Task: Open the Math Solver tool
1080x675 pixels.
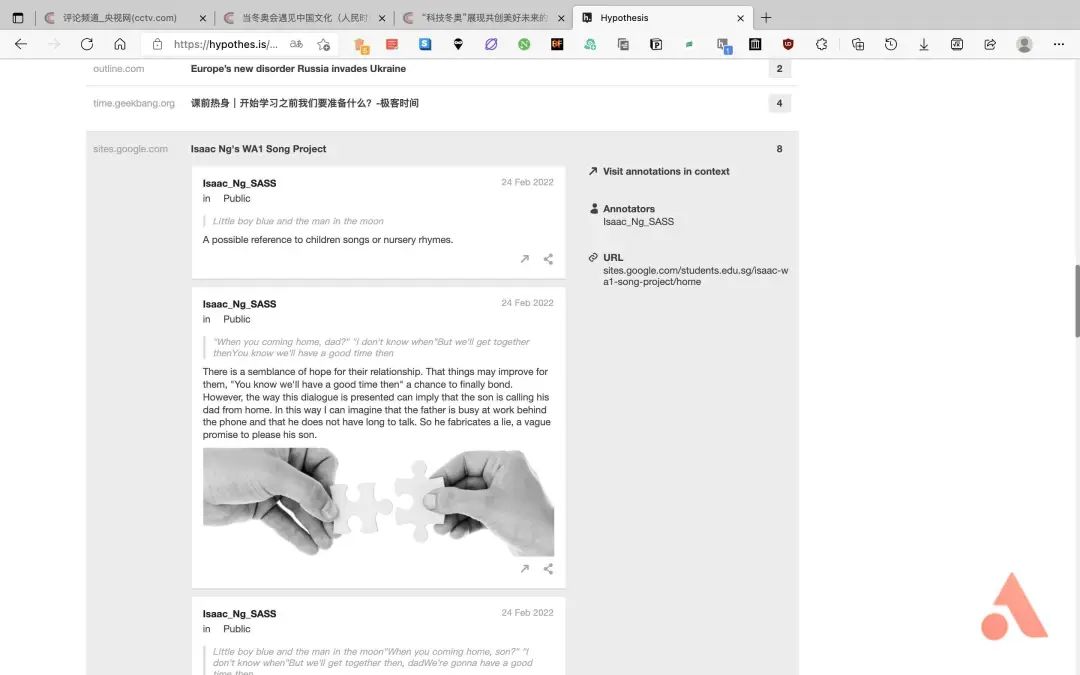Action: [957, 44]
